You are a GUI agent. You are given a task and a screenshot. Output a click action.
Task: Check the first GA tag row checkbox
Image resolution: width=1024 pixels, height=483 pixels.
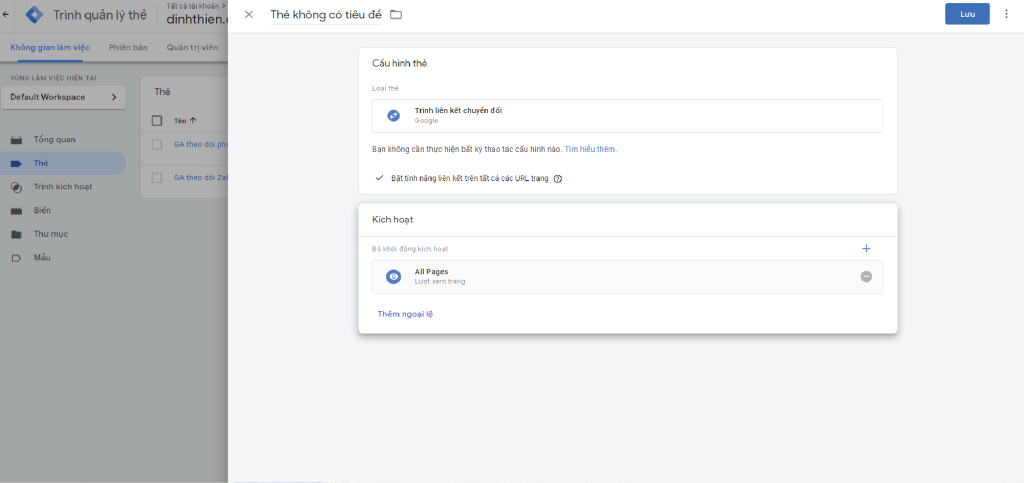click(x=157, y=145)
